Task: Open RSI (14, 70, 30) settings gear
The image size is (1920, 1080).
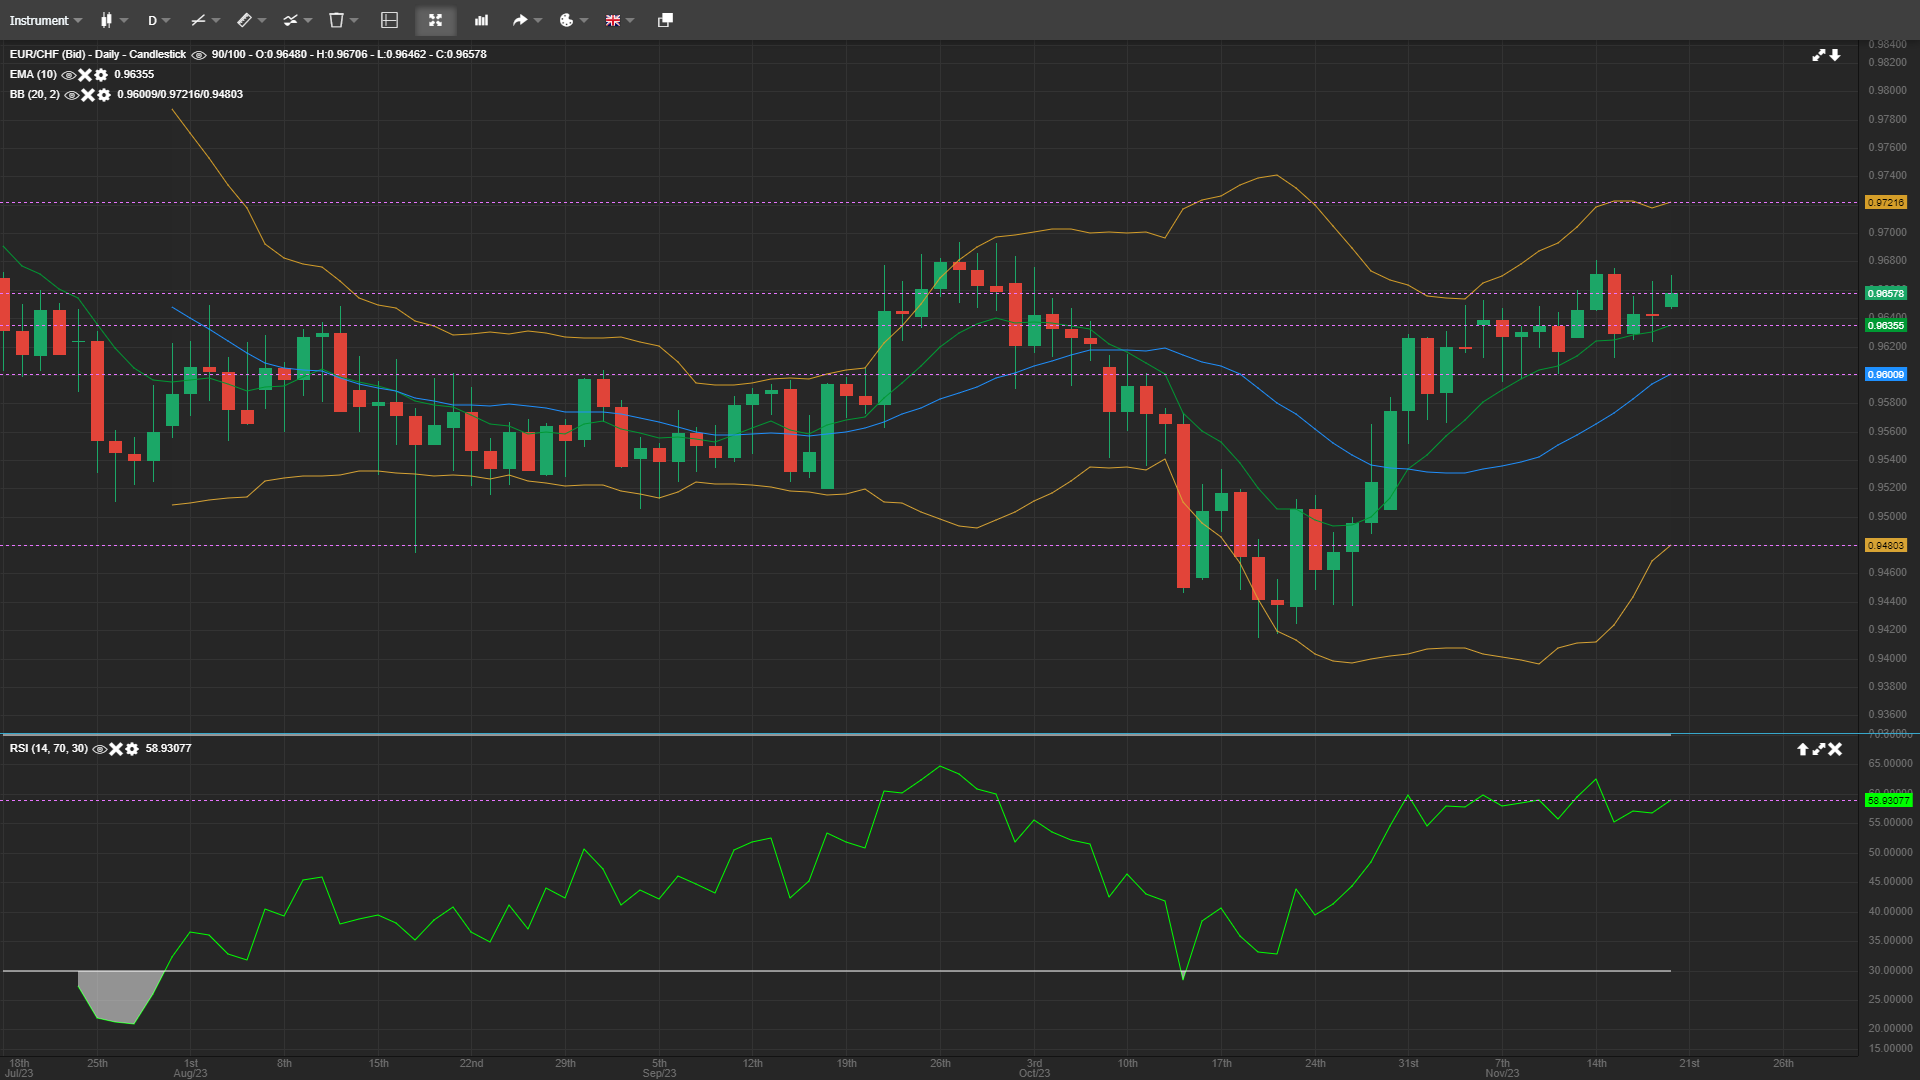Action: click(x=132, y=749)
